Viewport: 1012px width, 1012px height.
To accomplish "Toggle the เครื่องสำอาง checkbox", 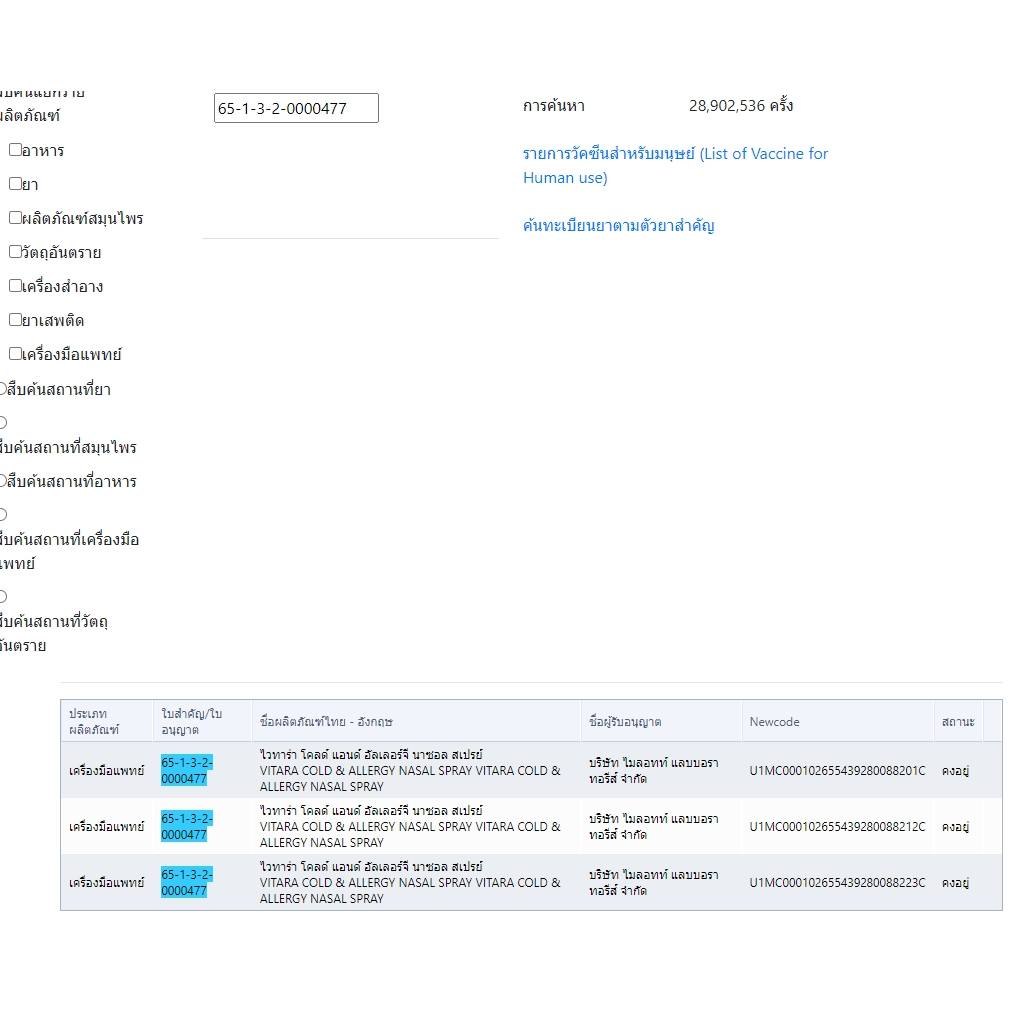I will point(15,286).
